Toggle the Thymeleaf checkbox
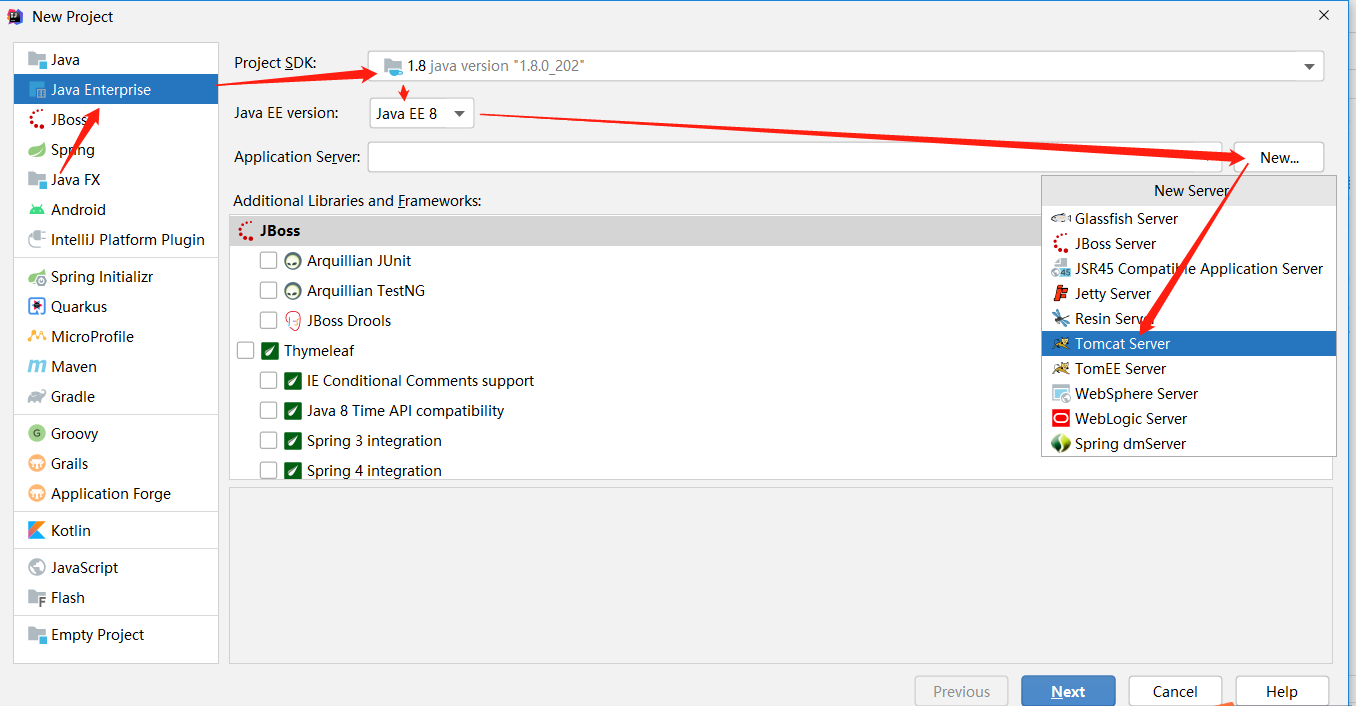The width and height of the screenshot is (1356, 706). click(x=245, y=351)
